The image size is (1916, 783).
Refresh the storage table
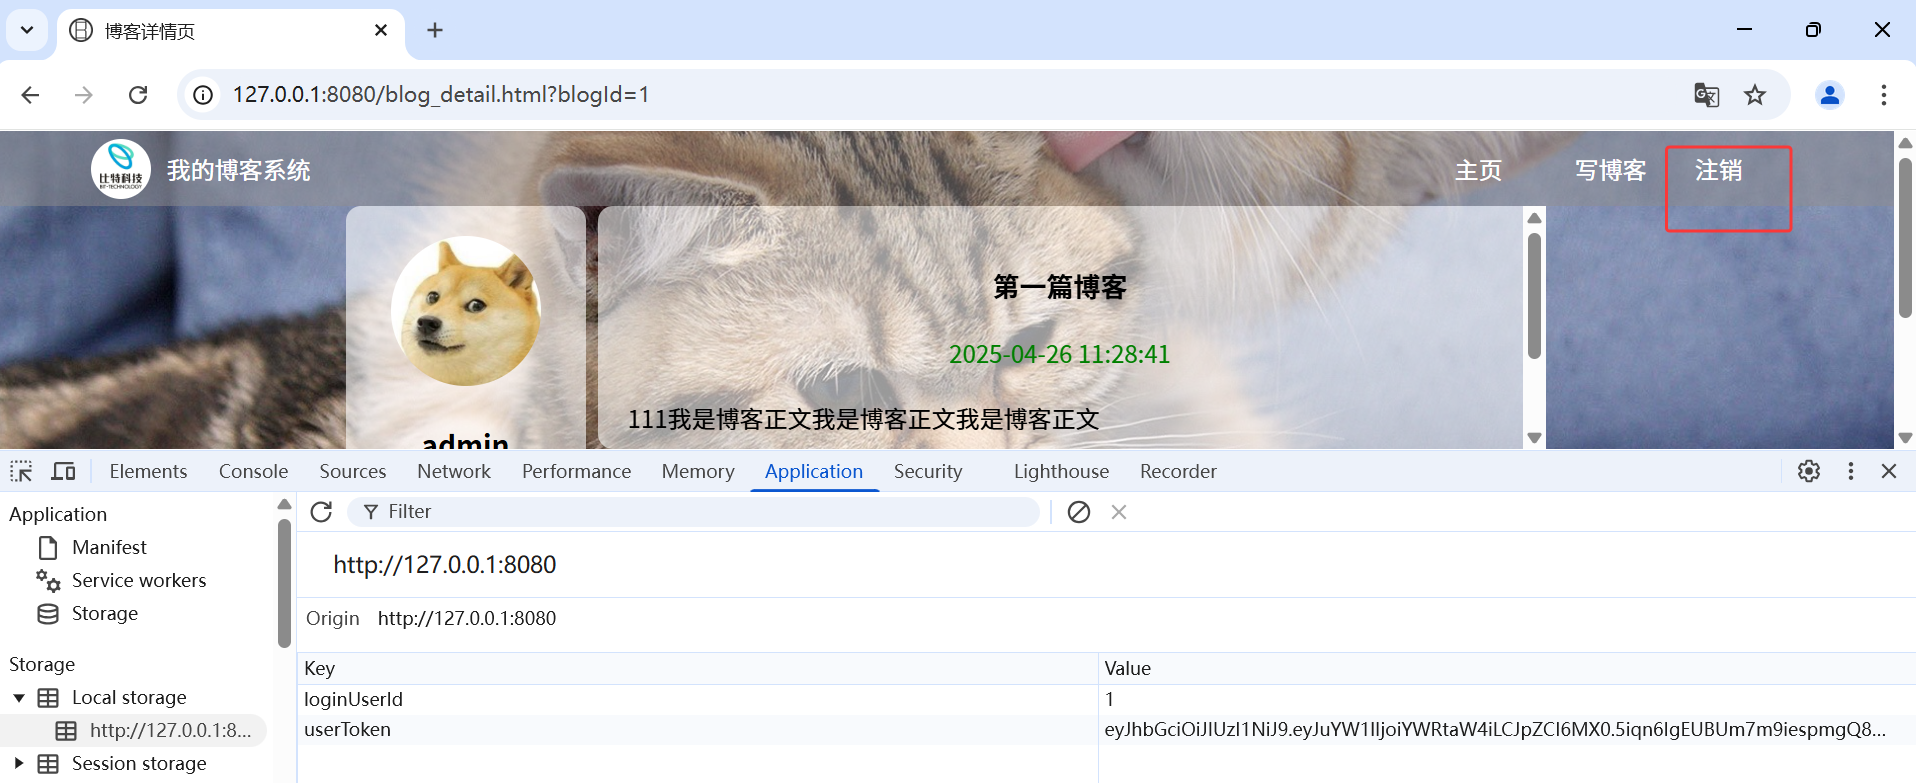pos(321,512)
